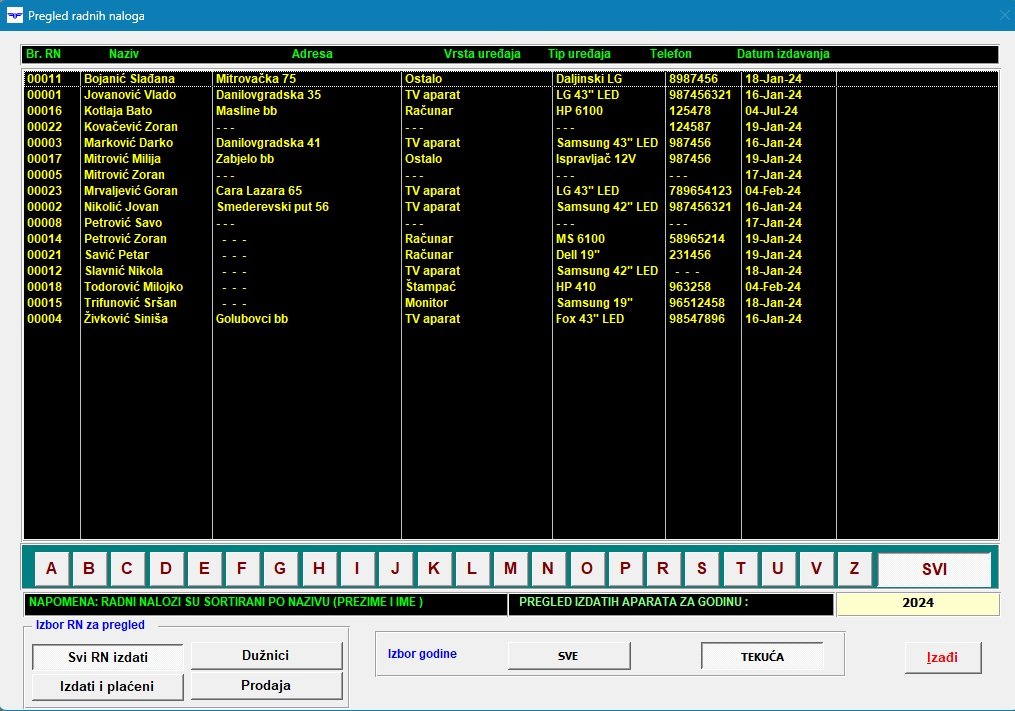Click the letter K filter button
This screenshot has height=711, width=1015.
(434, 569)
